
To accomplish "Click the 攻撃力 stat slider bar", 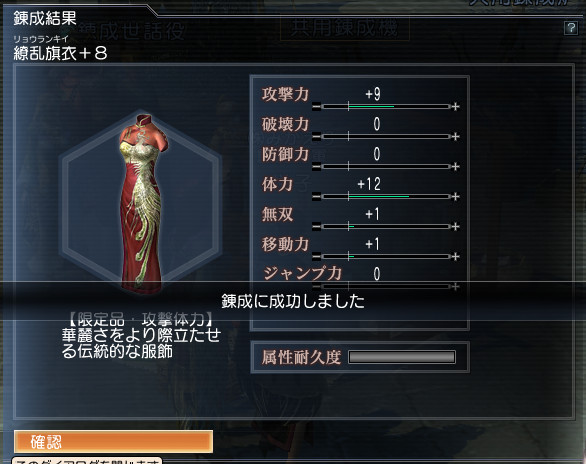I will pos(386,107).
